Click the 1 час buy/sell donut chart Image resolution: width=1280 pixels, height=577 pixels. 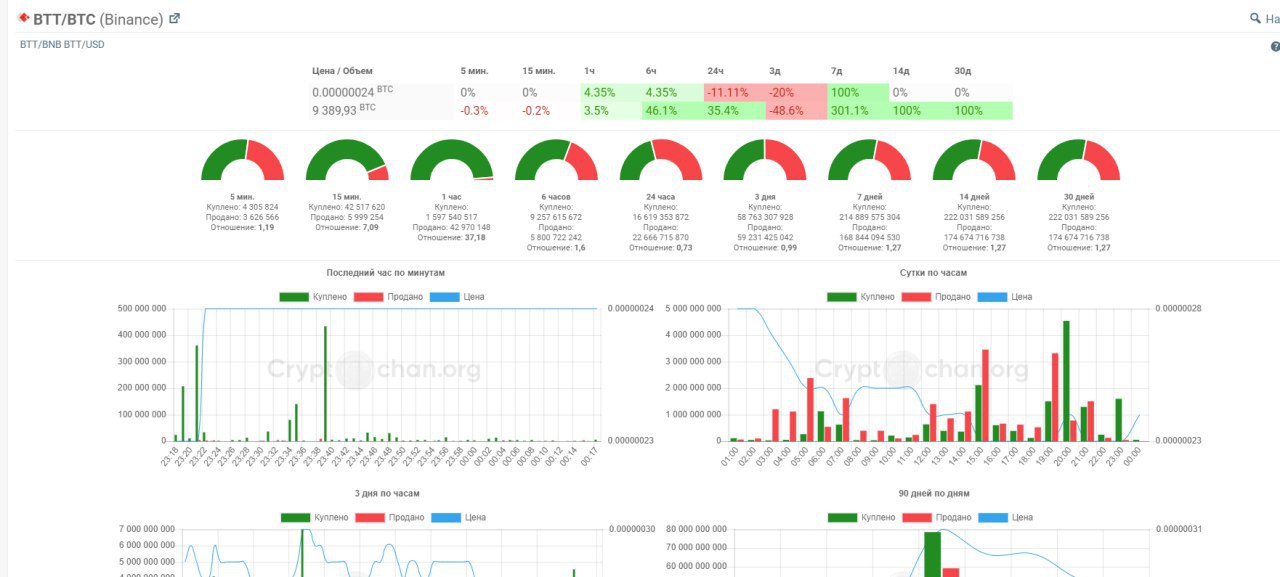pyautogui.click(x=452, y=160)
